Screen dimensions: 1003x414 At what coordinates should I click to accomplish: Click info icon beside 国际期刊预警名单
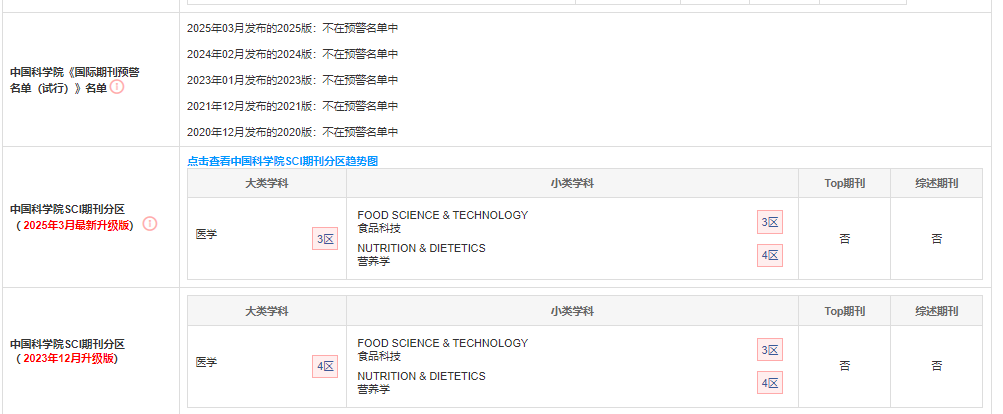117,87
